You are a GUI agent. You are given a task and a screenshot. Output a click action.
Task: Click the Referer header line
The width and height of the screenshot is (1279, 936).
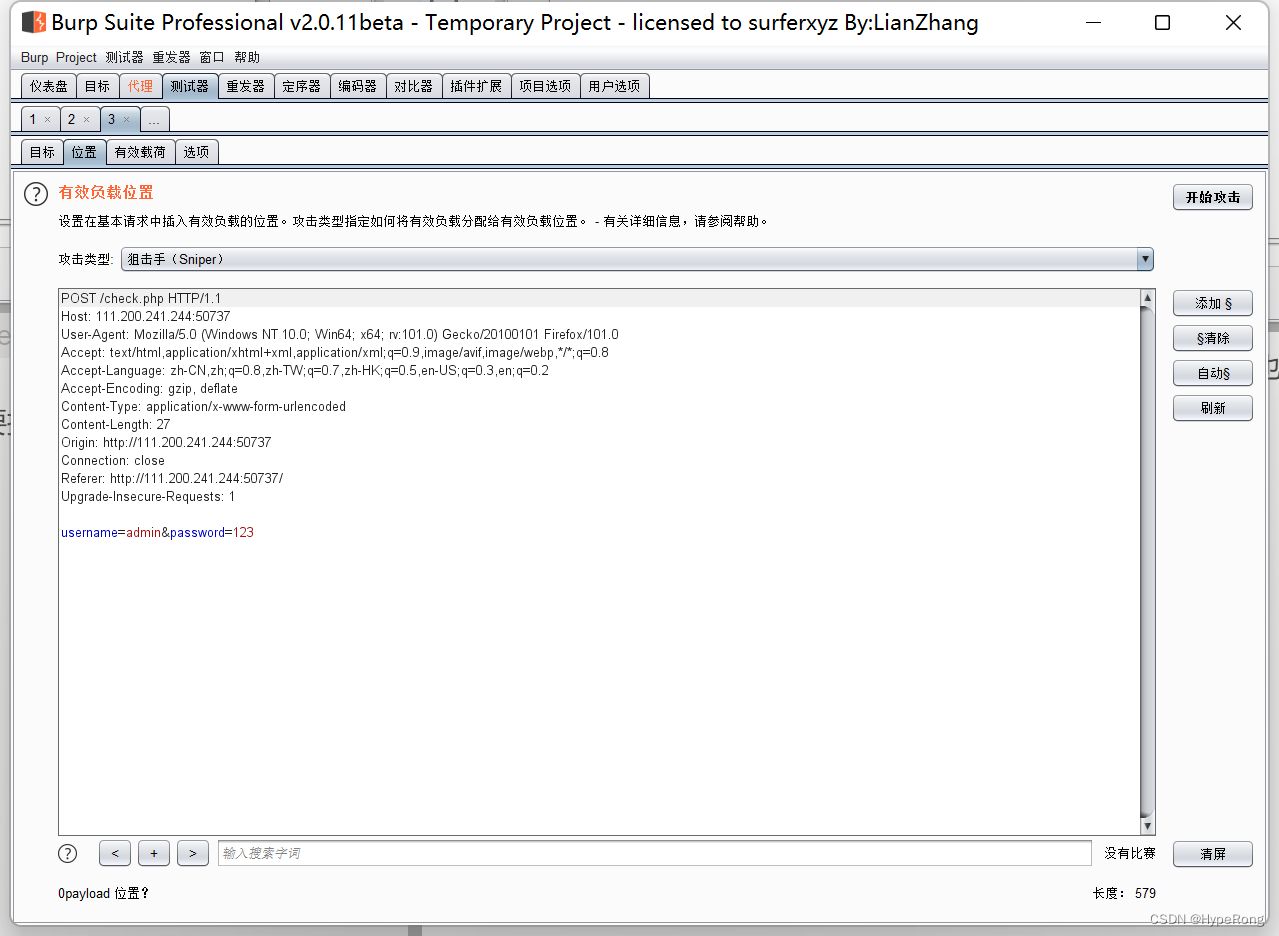[172, 478]
